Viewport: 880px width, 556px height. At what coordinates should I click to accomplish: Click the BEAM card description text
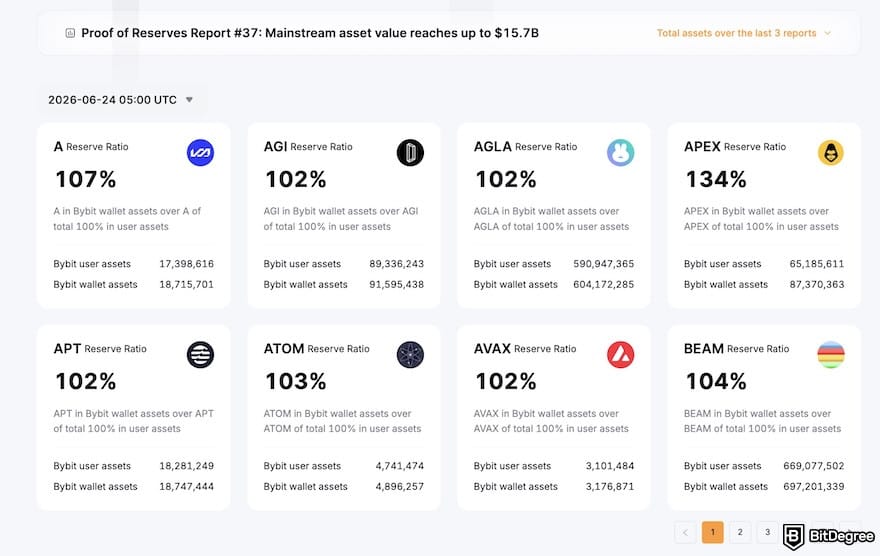[762, 421]
